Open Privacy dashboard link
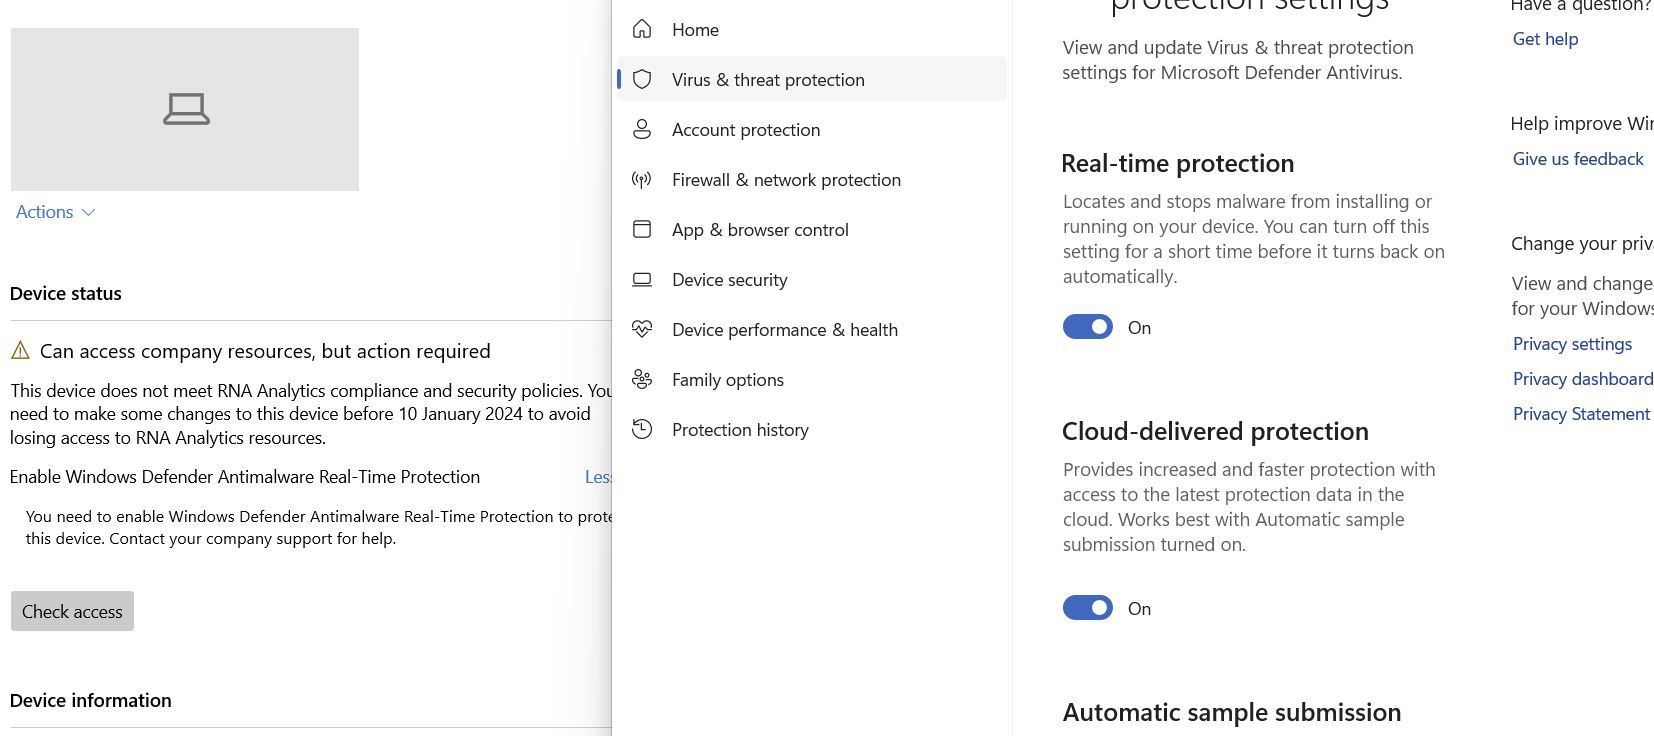 tap(1582, 379)
